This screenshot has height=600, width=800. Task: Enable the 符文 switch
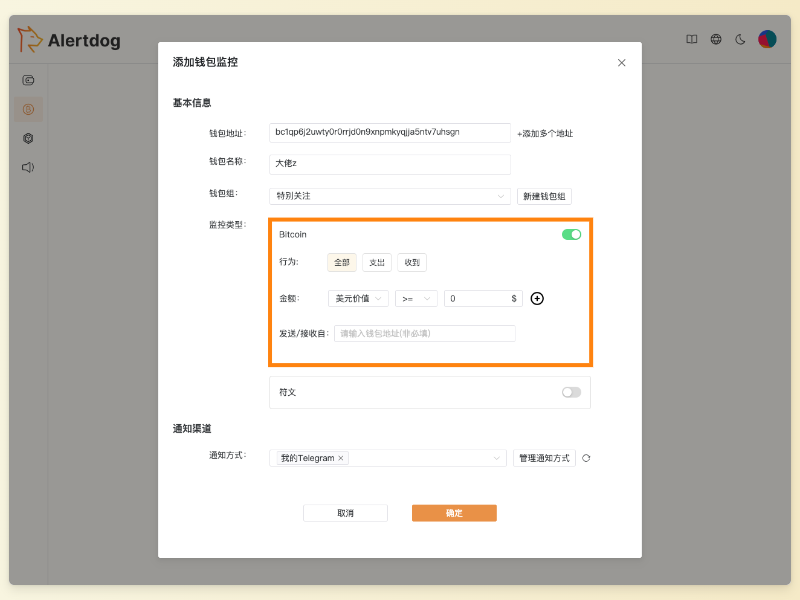[571, 392]
